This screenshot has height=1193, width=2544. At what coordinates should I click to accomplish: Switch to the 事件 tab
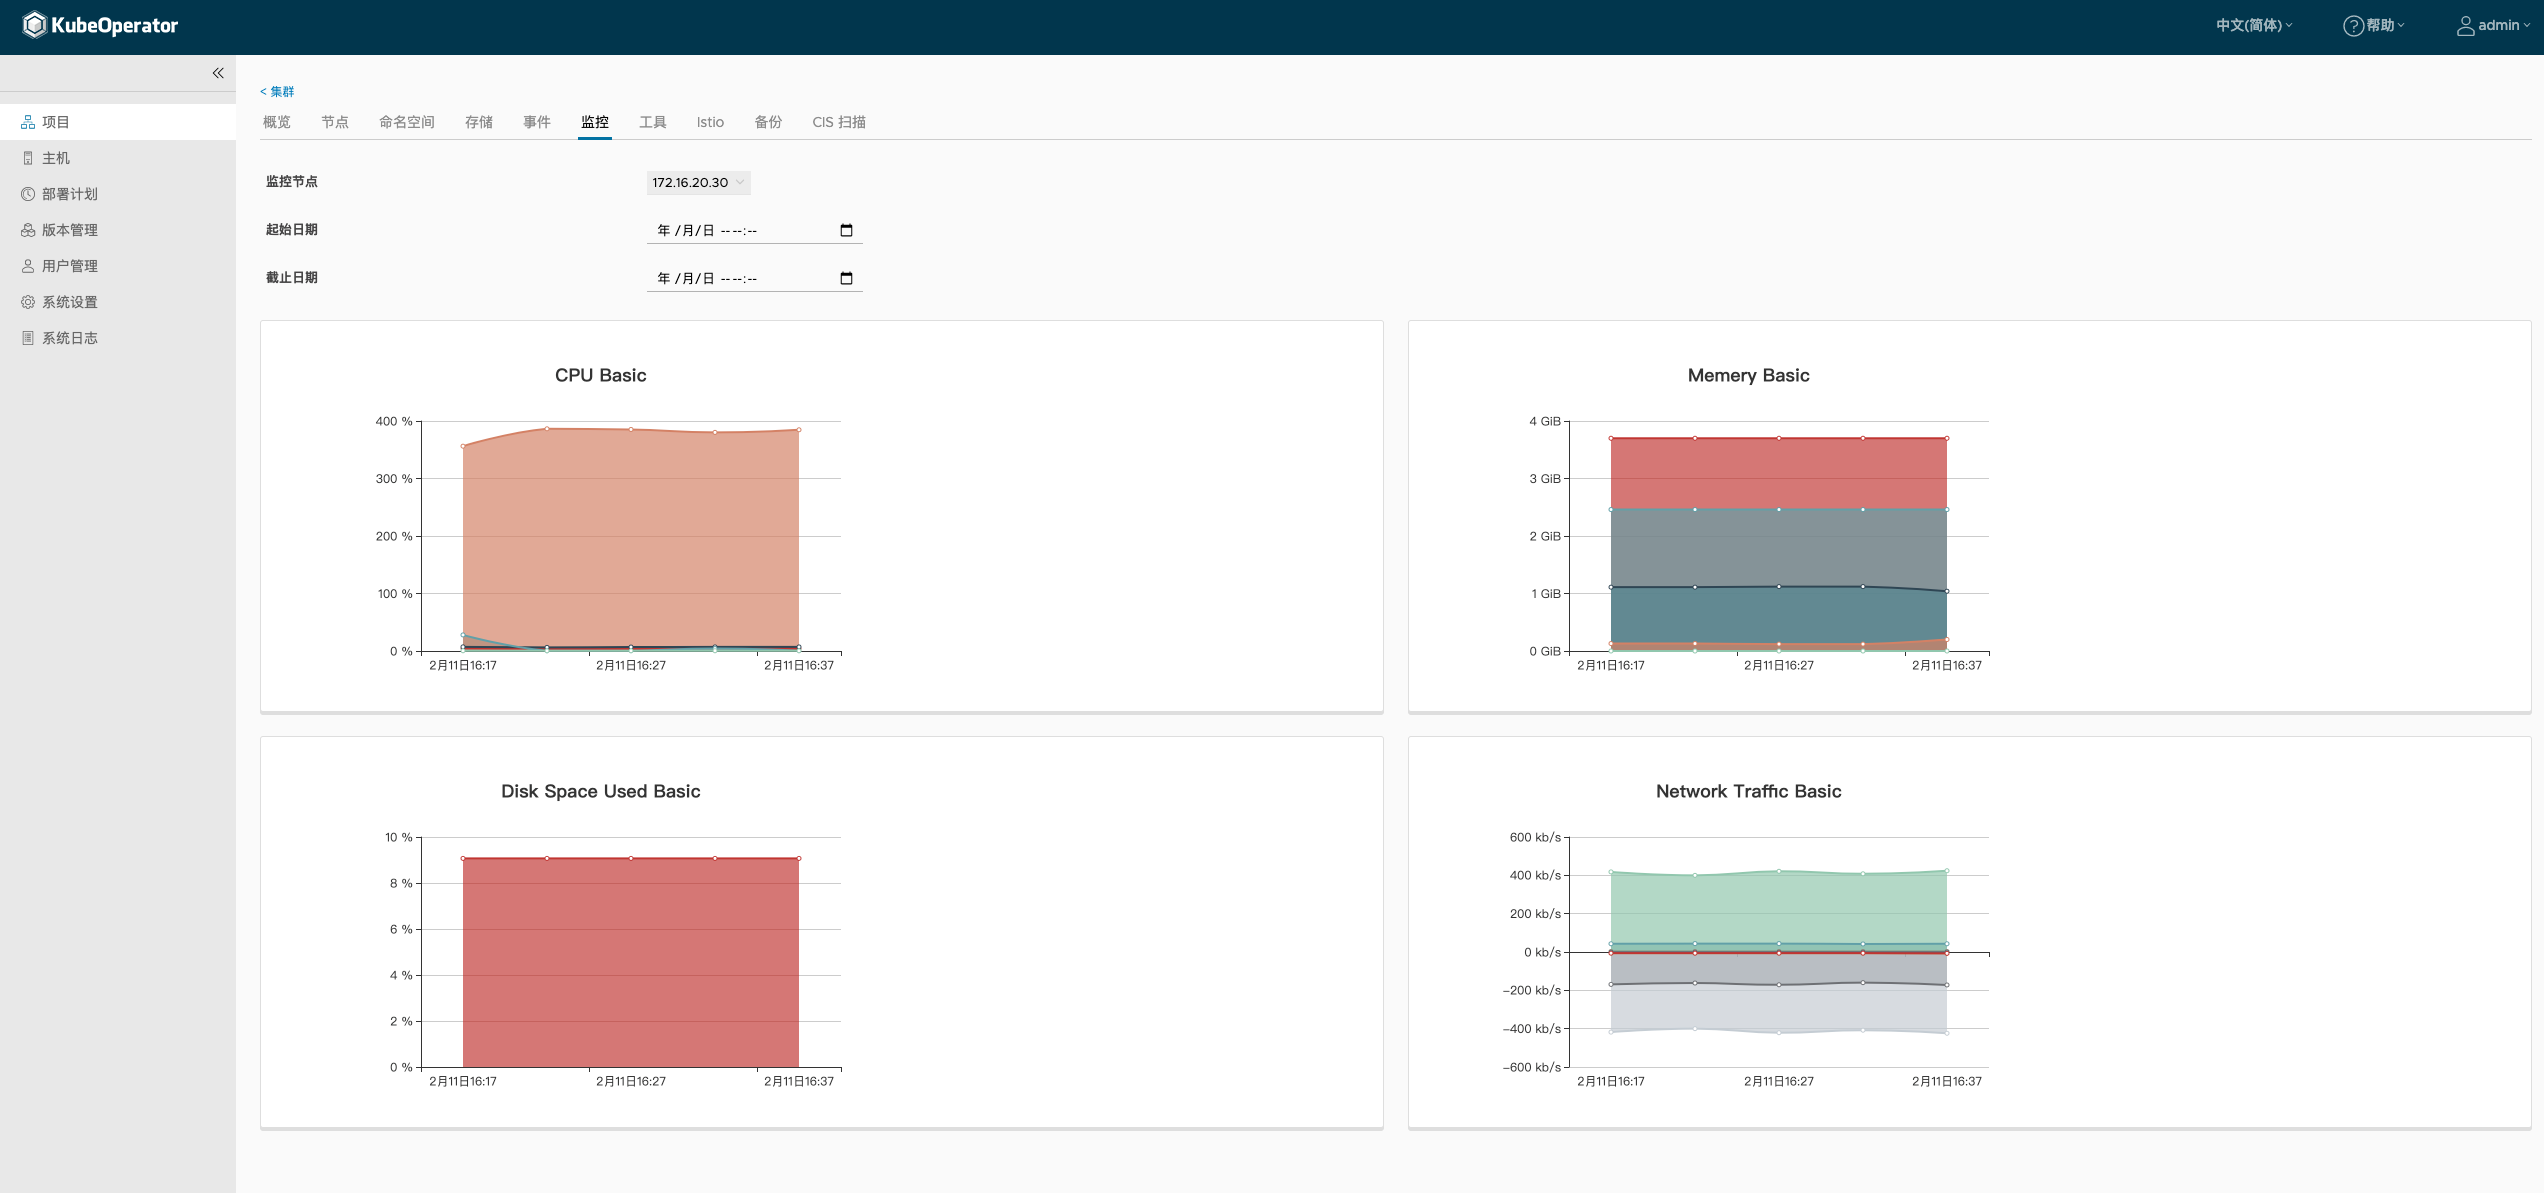pyautogui.click(x=535, y=122)
